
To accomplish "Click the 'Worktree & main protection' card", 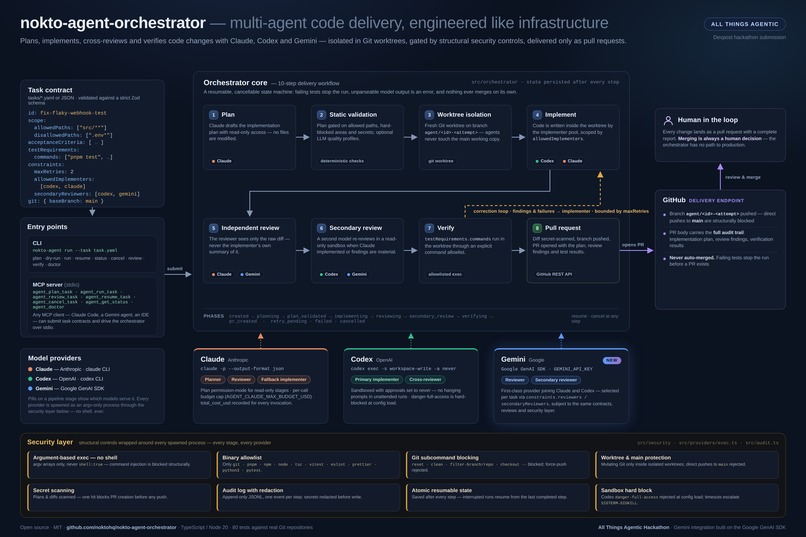I will pos(687,465).
